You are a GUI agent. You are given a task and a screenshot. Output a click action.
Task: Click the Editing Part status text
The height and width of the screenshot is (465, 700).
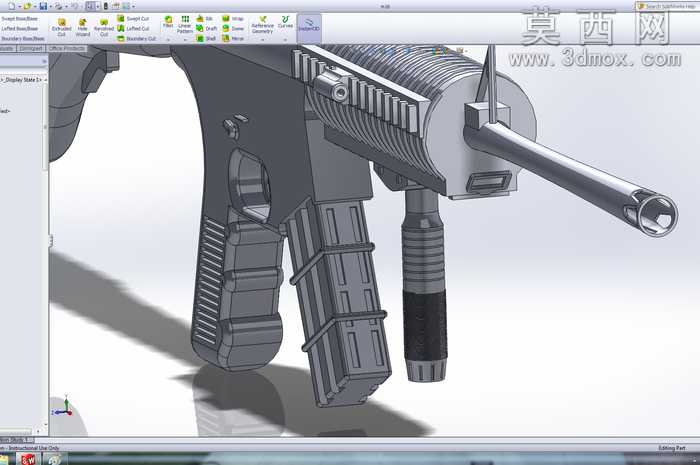tap(672, 448)
